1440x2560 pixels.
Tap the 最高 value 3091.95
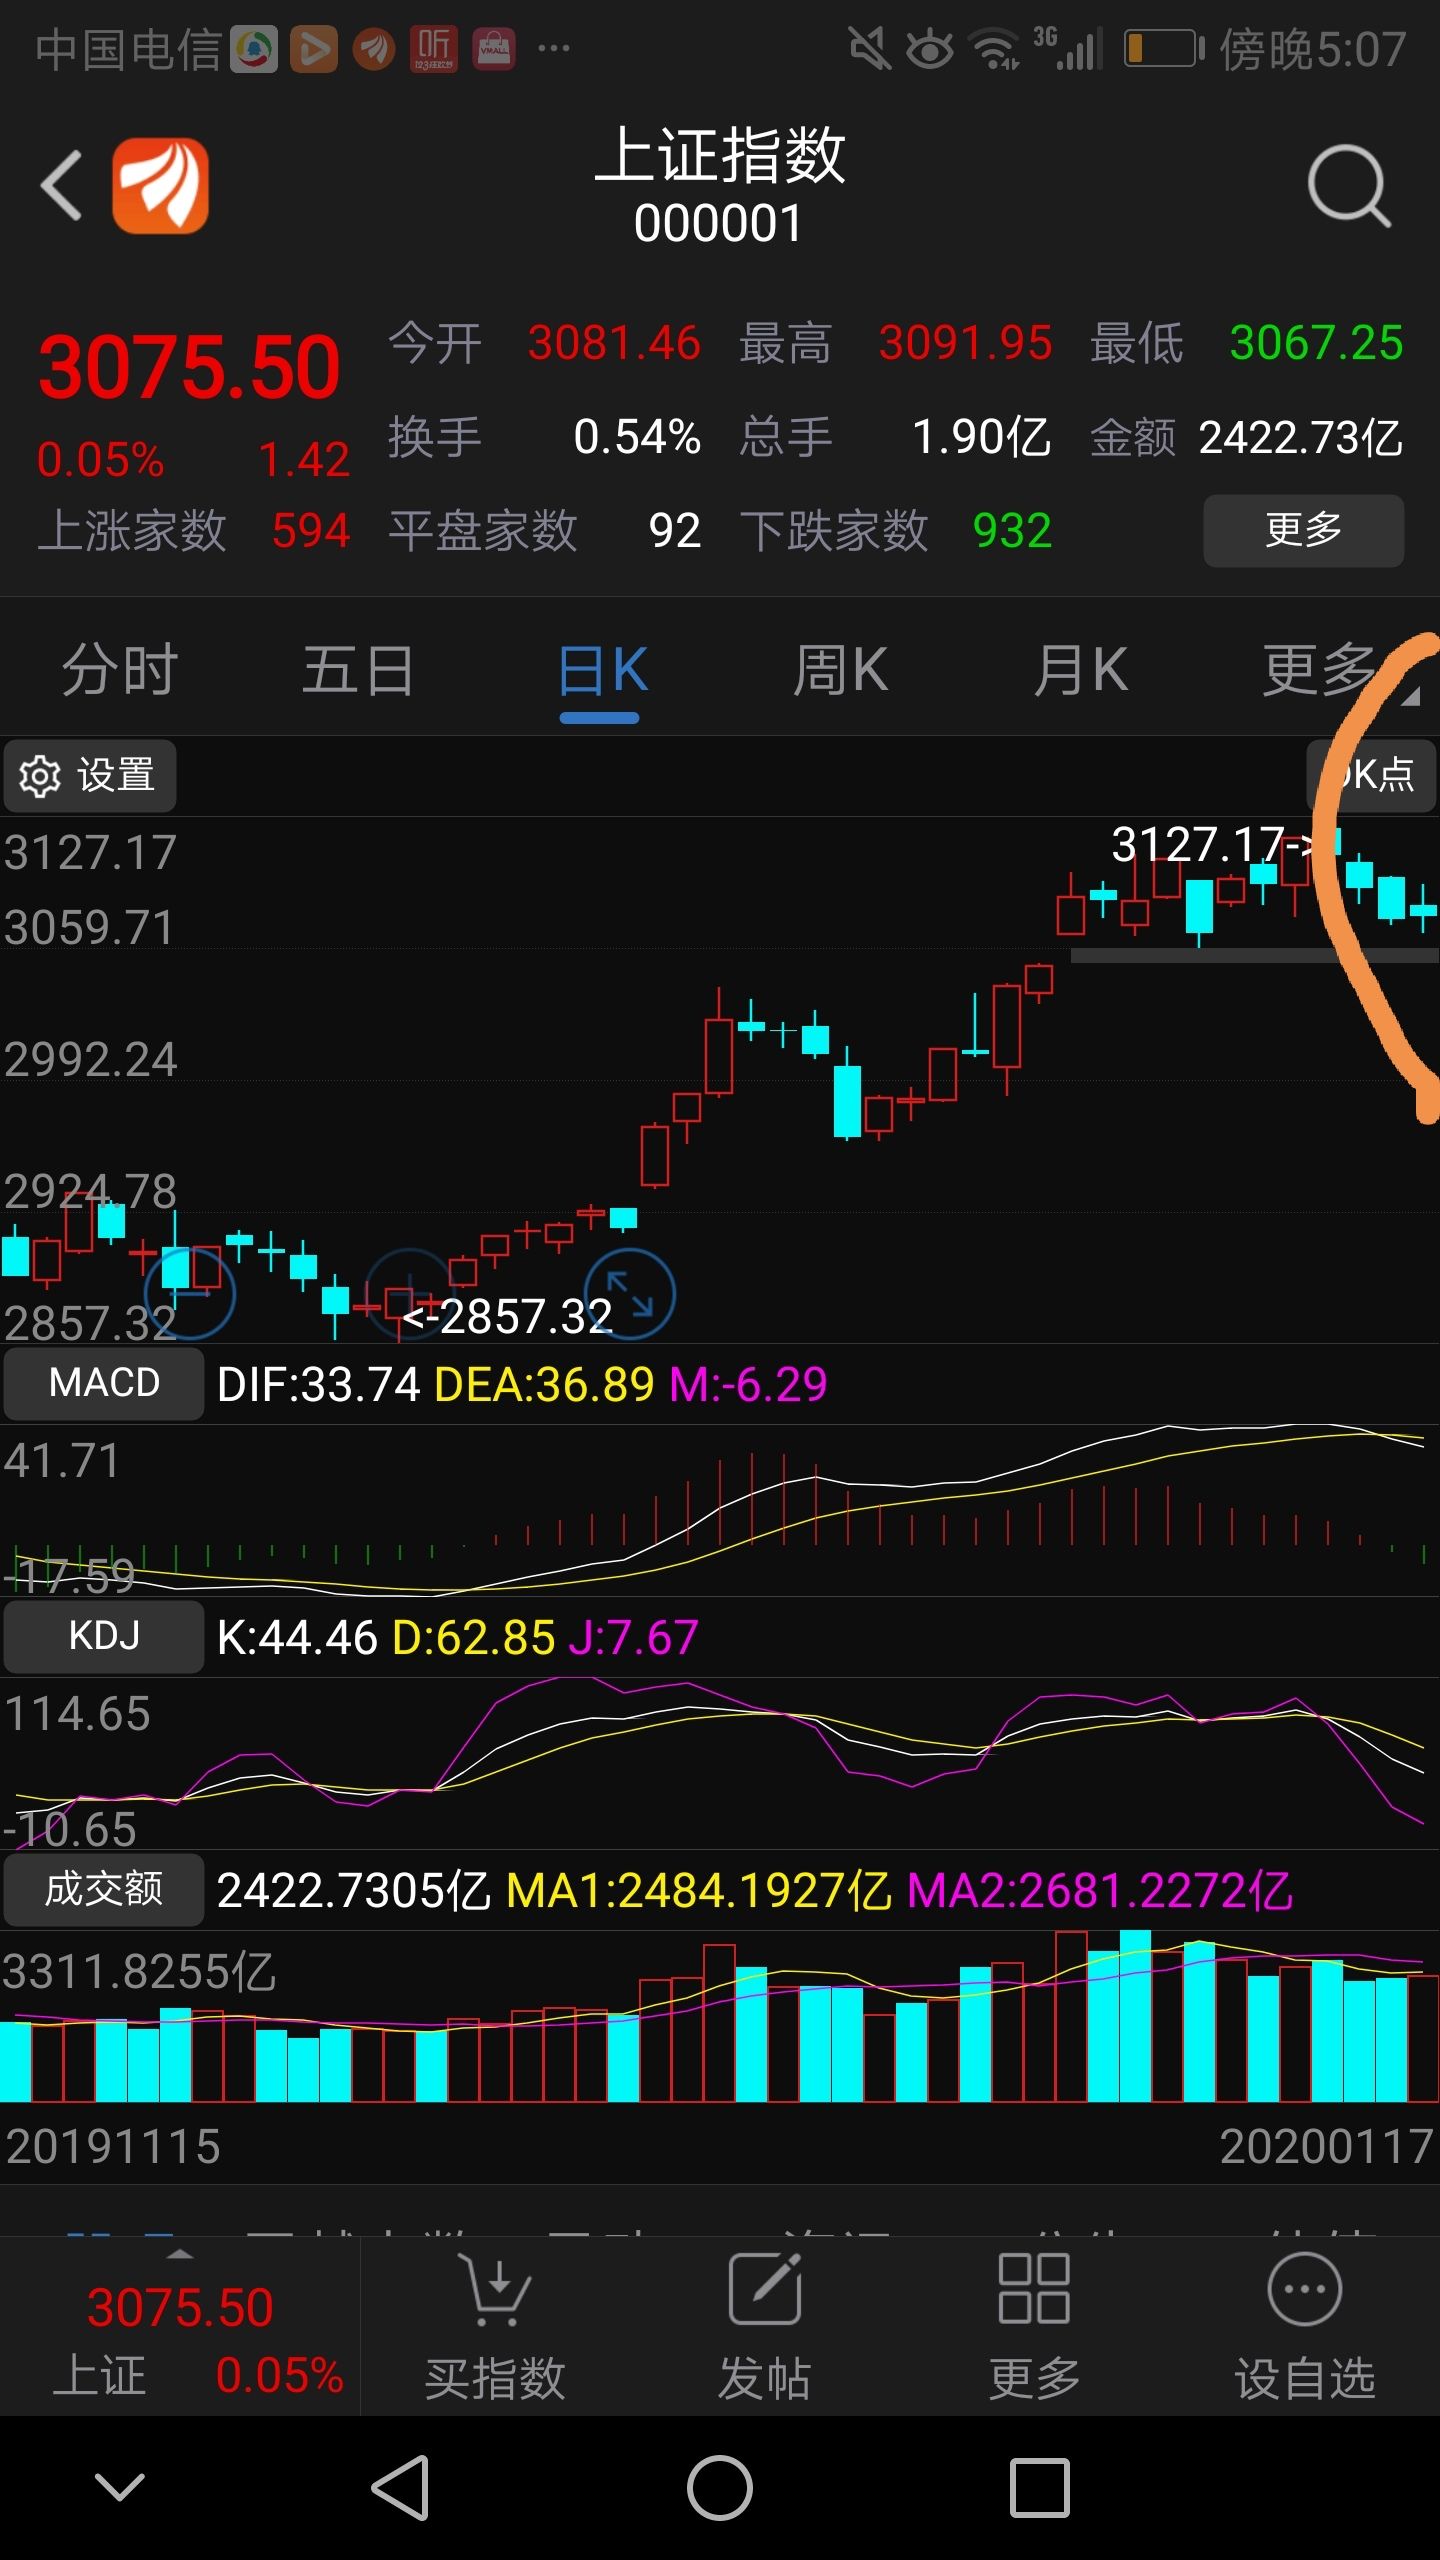pyautogui.click(x=965, y=343)
